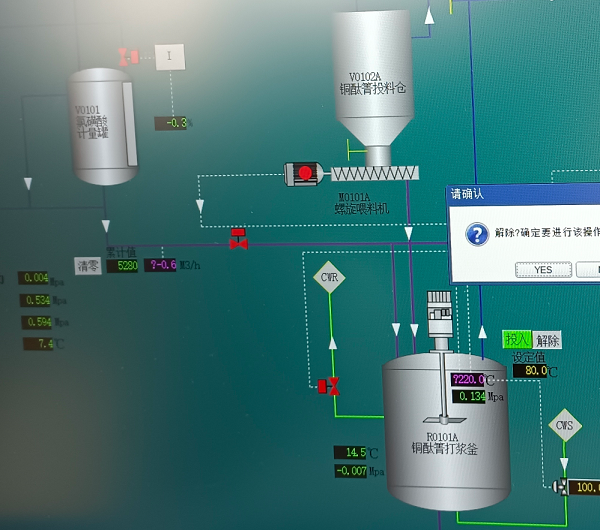Click the I interlock box
Screen dimensions: 600x530
[x=170, y=57]
